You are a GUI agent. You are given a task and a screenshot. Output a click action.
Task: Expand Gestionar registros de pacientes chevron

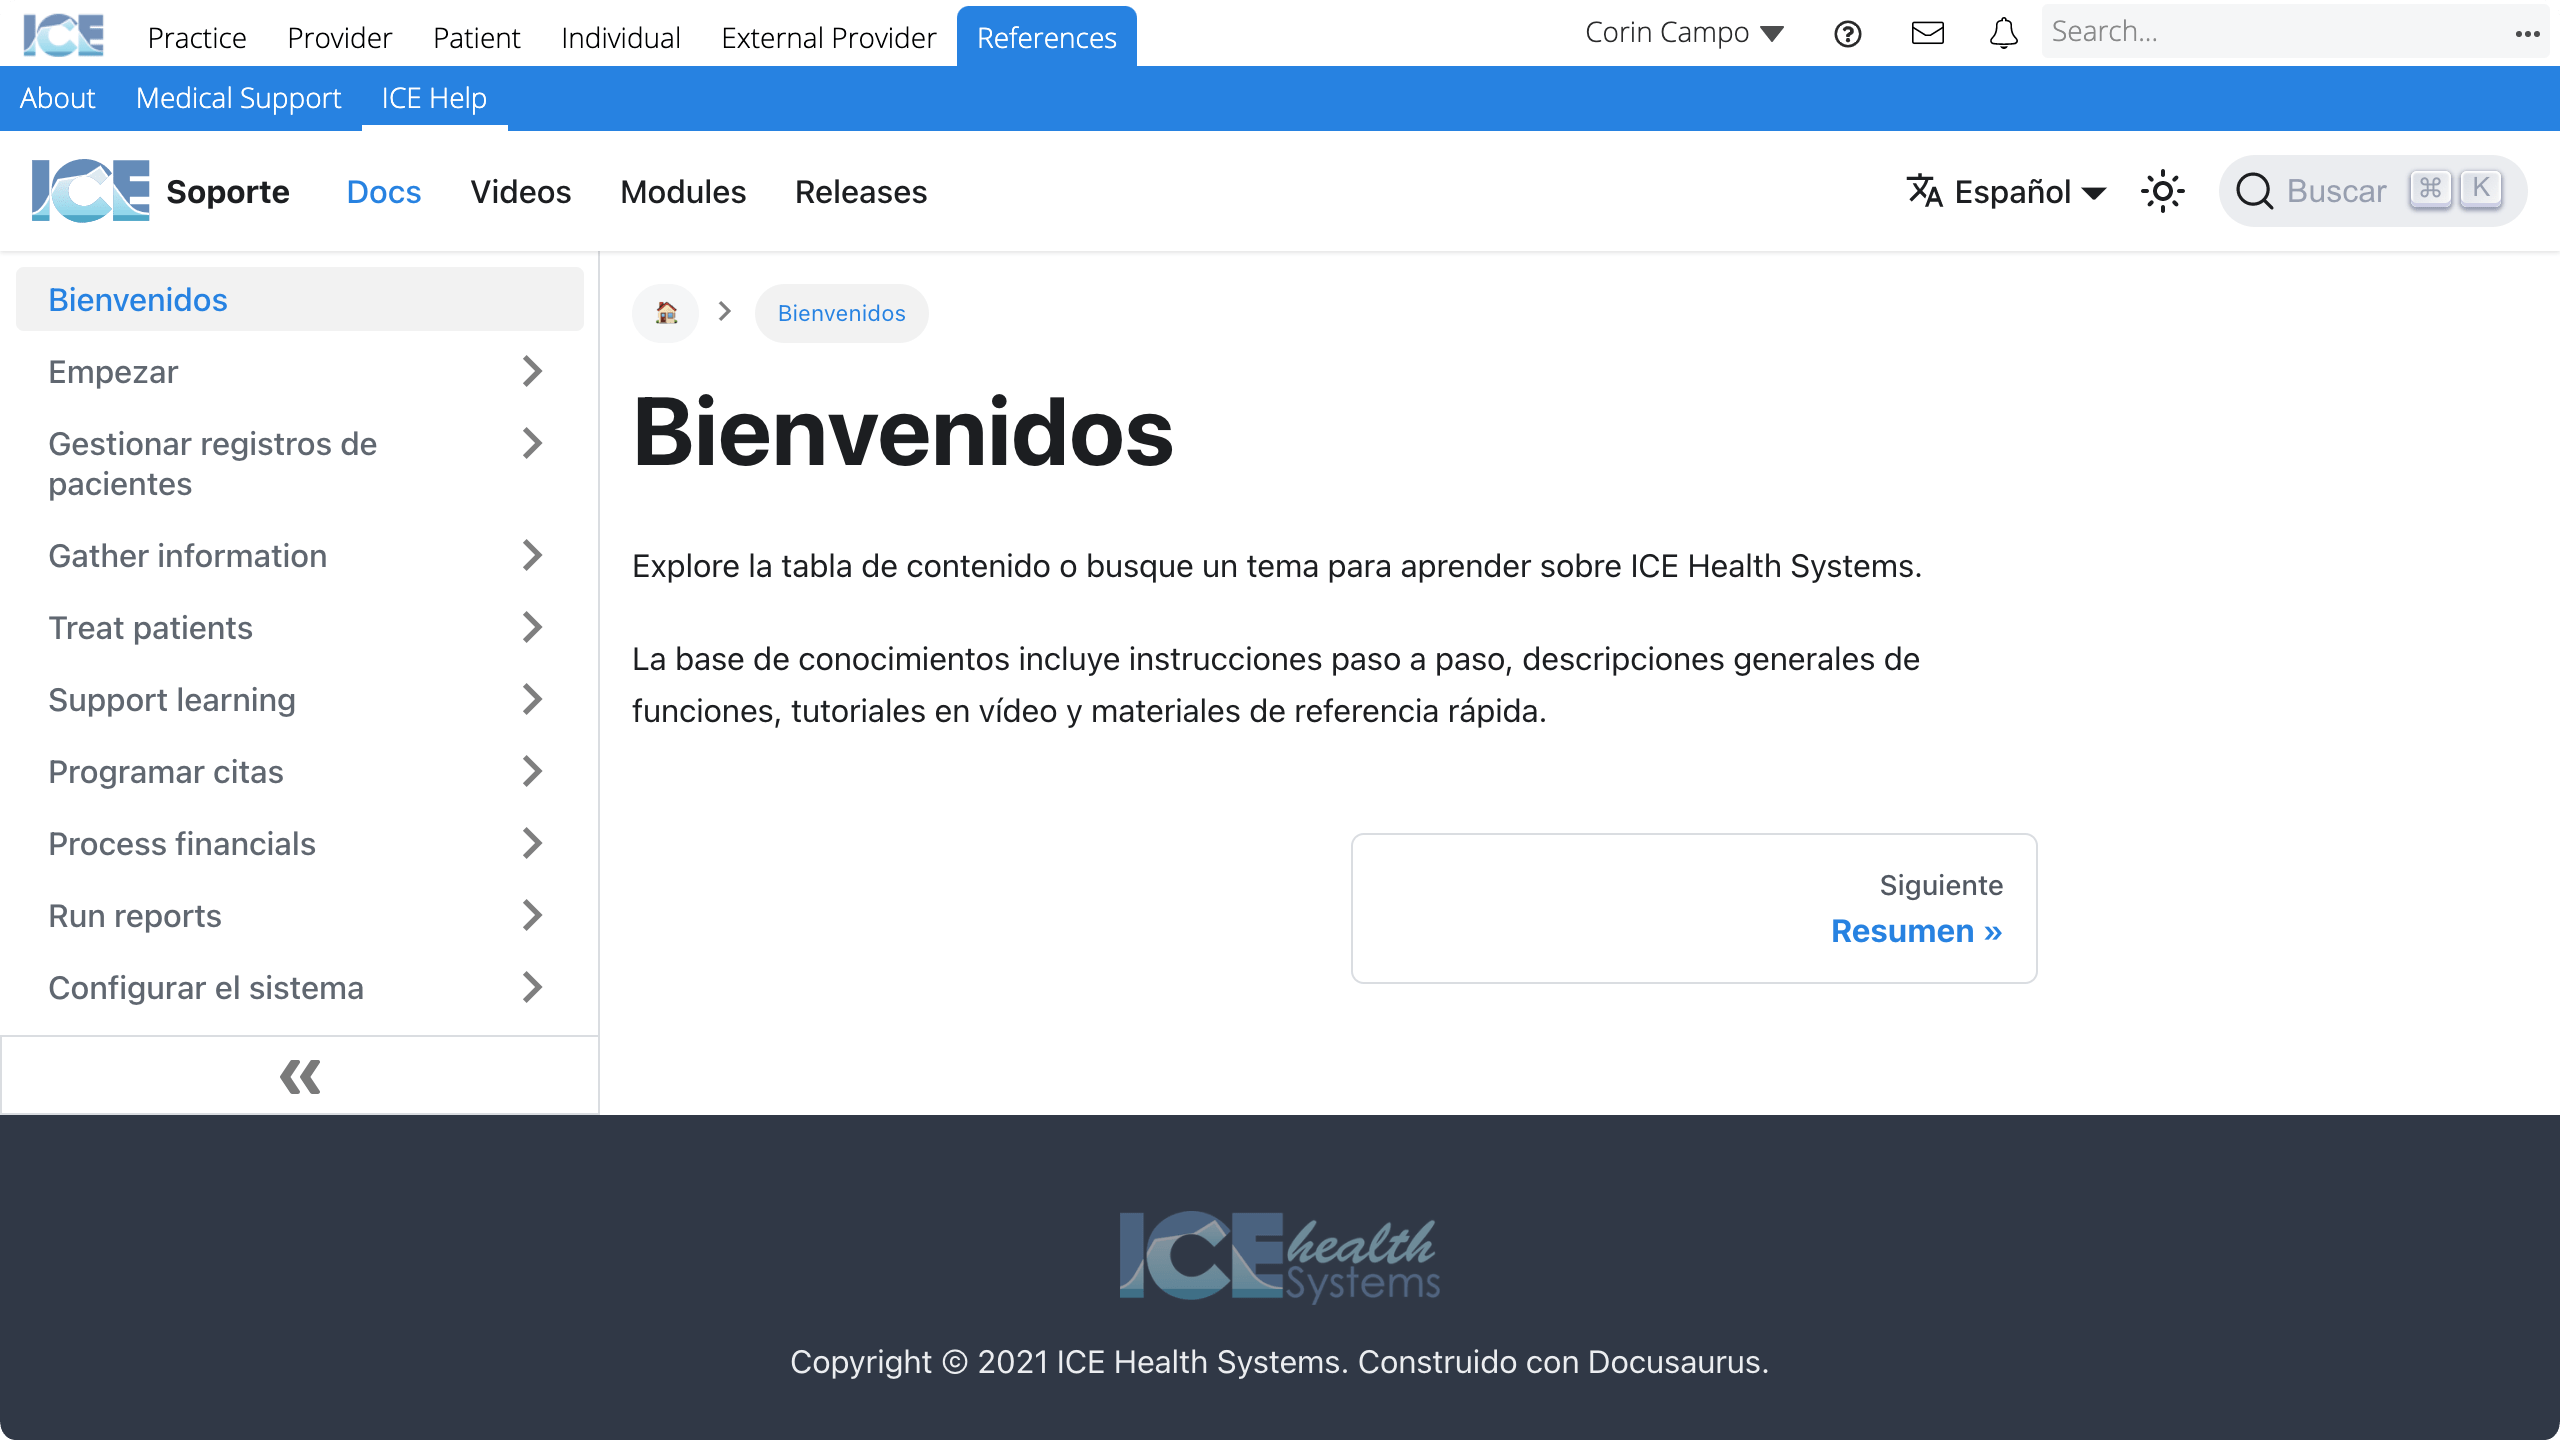tap(532, 443)
